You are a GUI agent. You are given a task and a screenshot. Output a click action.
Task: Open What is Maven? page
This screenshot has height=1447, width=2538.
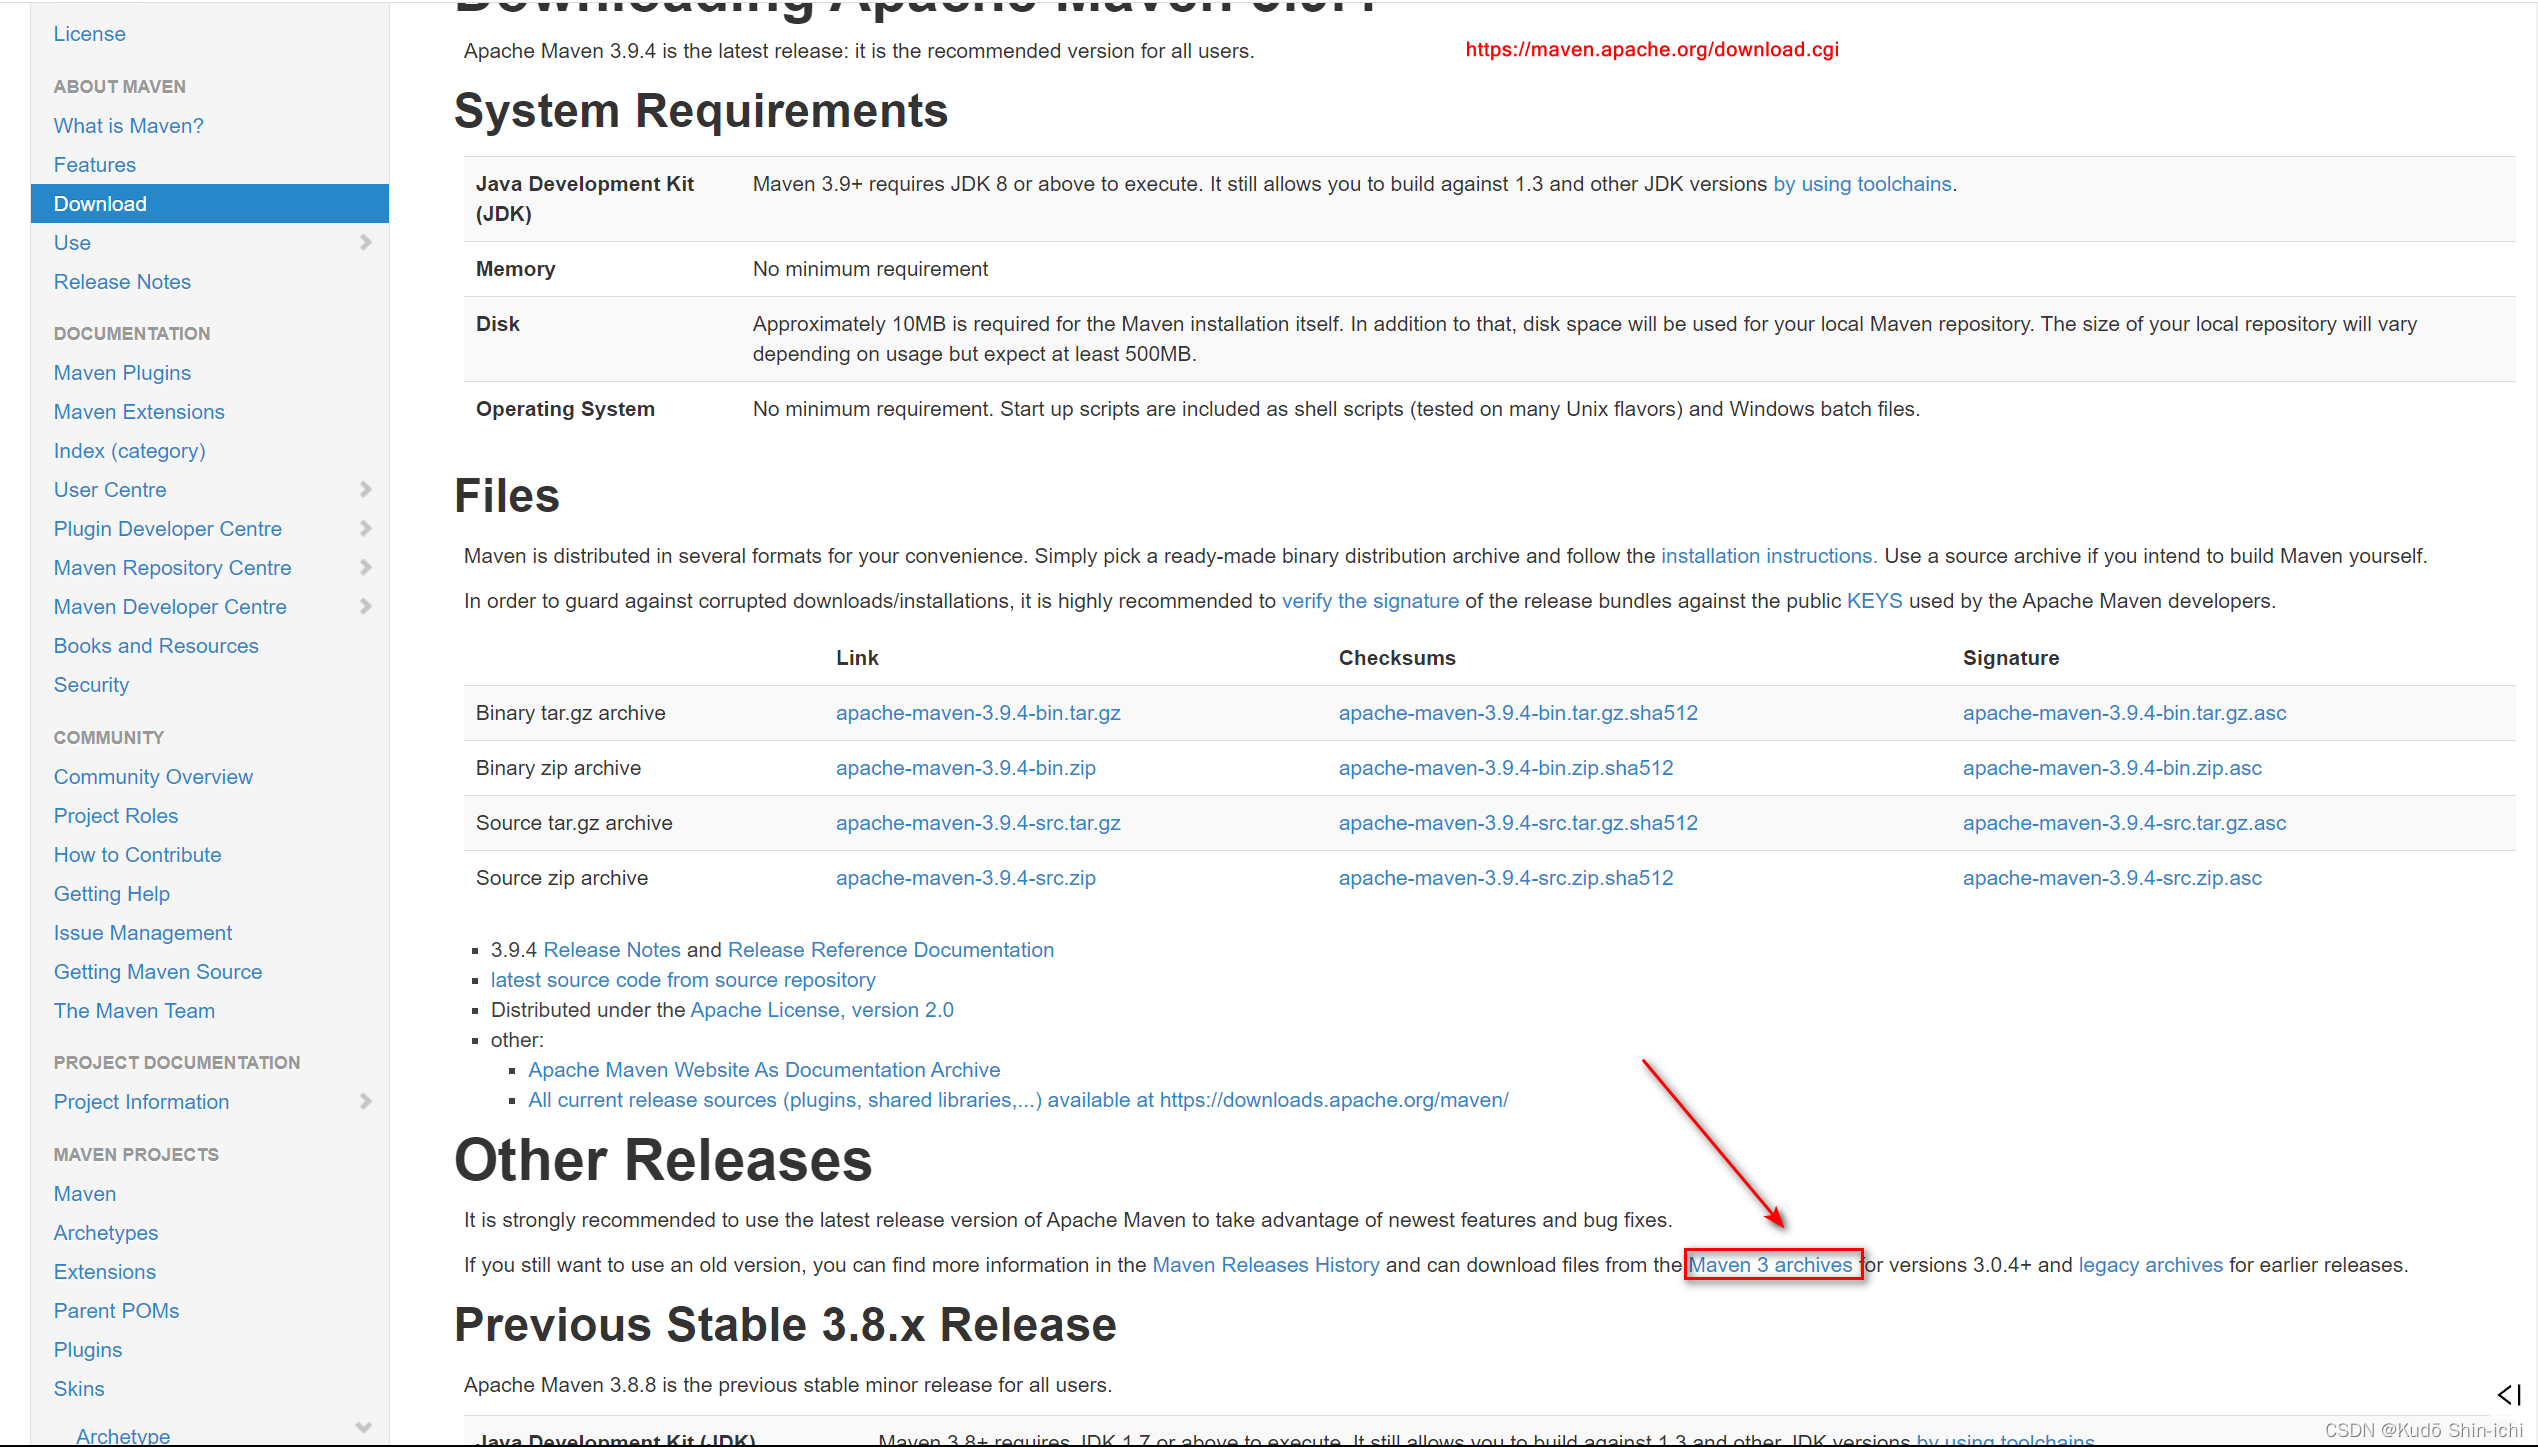coord(129,126)
